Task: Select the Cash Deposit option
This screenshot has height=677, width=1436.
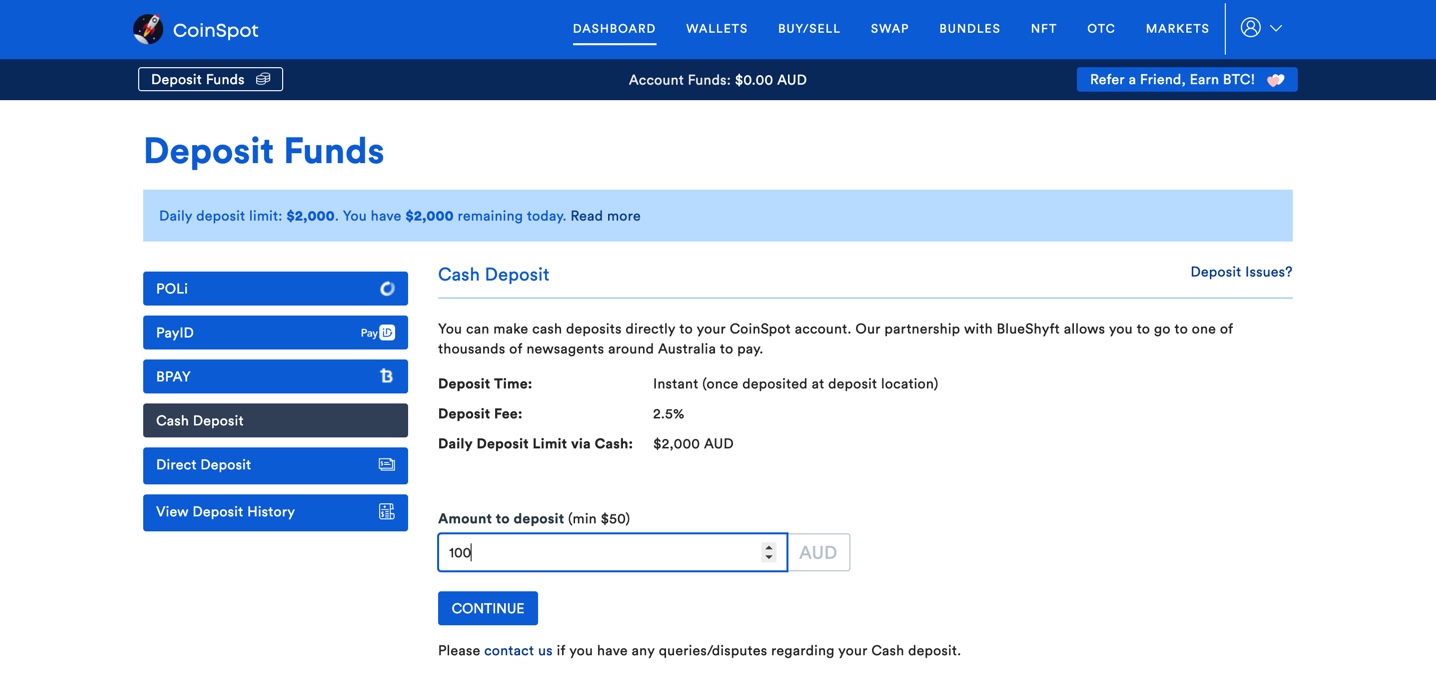Action: [275, 420]
